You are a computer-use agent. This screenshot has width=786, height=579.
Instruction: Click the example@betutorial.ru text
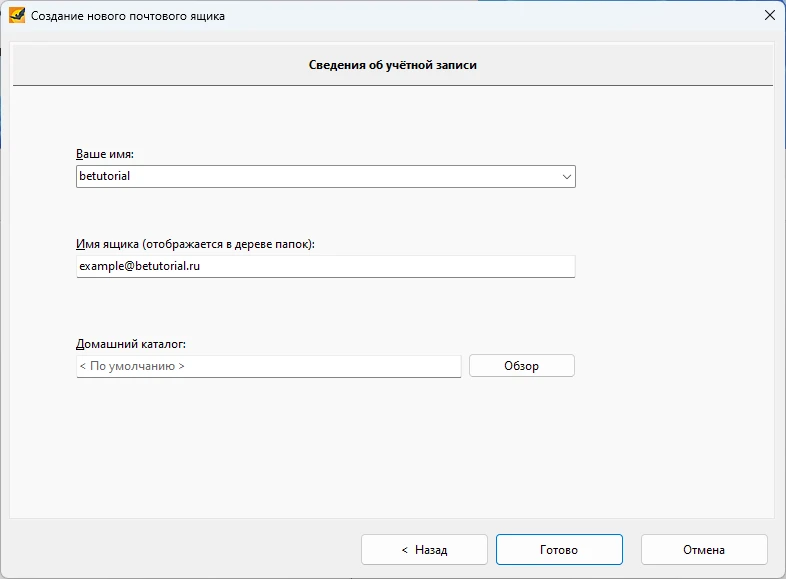click(x=138, y=266)
